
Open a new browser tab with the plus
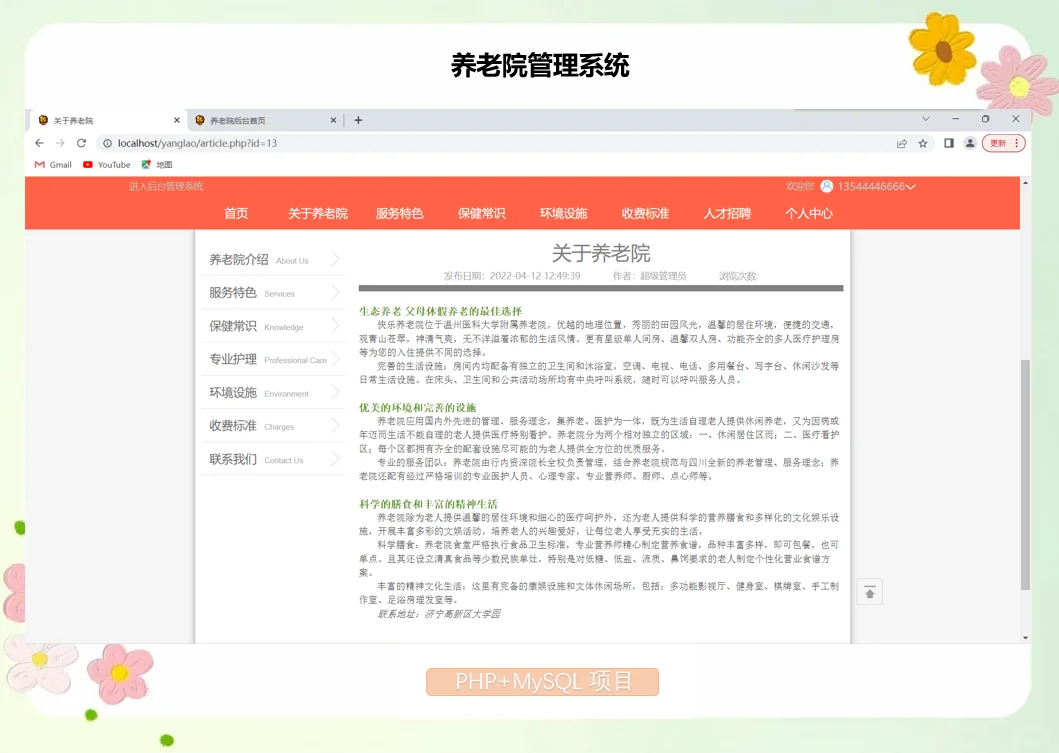(x=358, y=119)
